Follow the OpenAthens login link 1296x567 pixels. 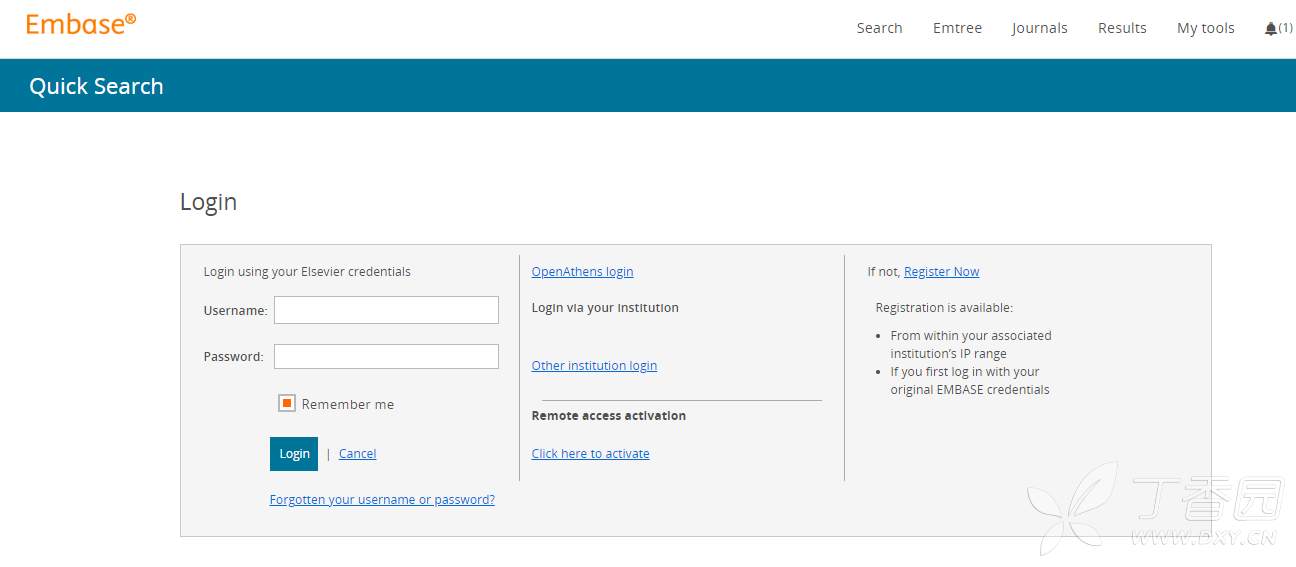point(582,272)
